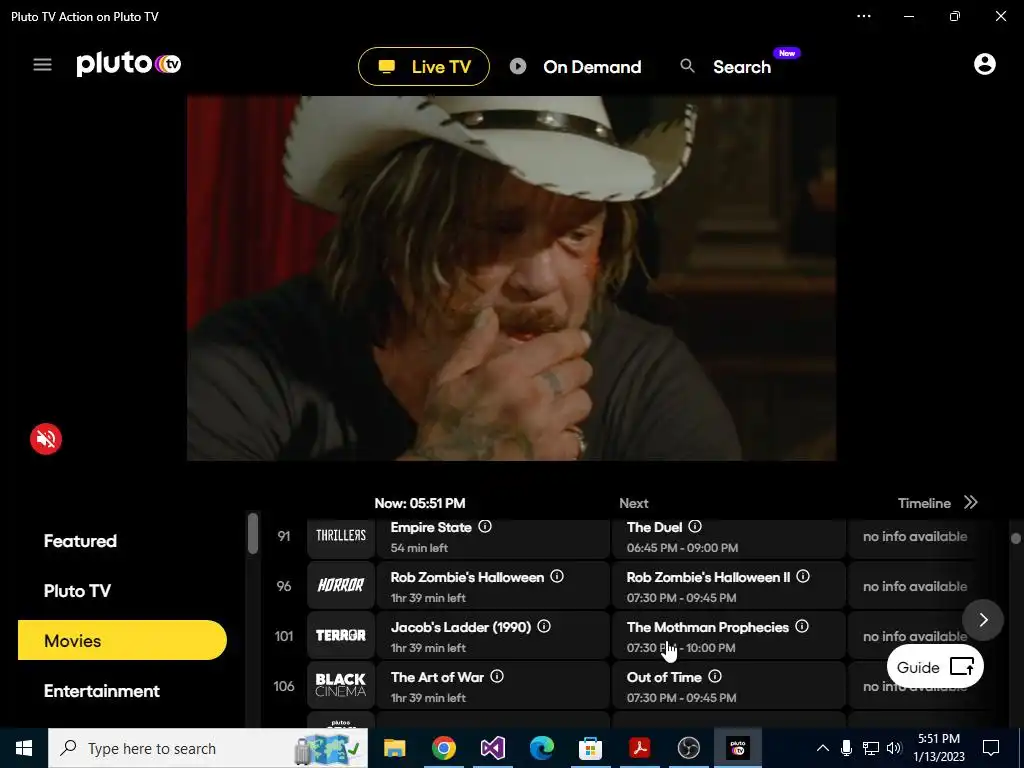Viewport: 1024px width, 768px height.
Task: Open the Black Cinema channel logo
Action: 341,685
